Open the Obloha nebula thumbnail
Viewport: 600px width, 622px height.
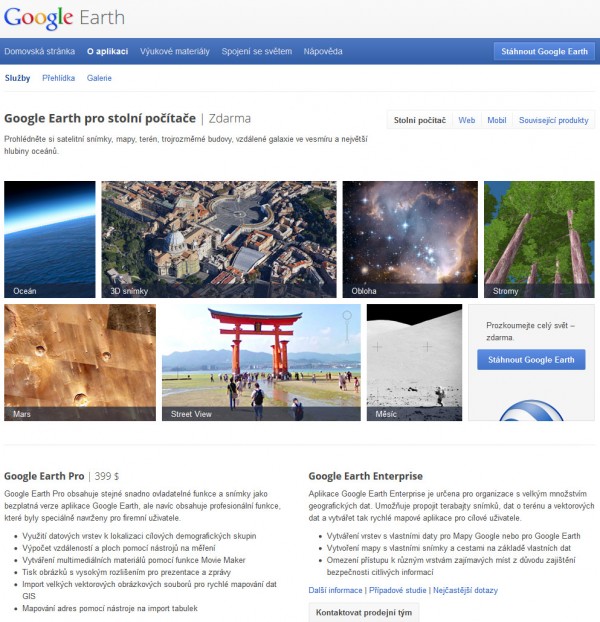[x=410, y=239]
